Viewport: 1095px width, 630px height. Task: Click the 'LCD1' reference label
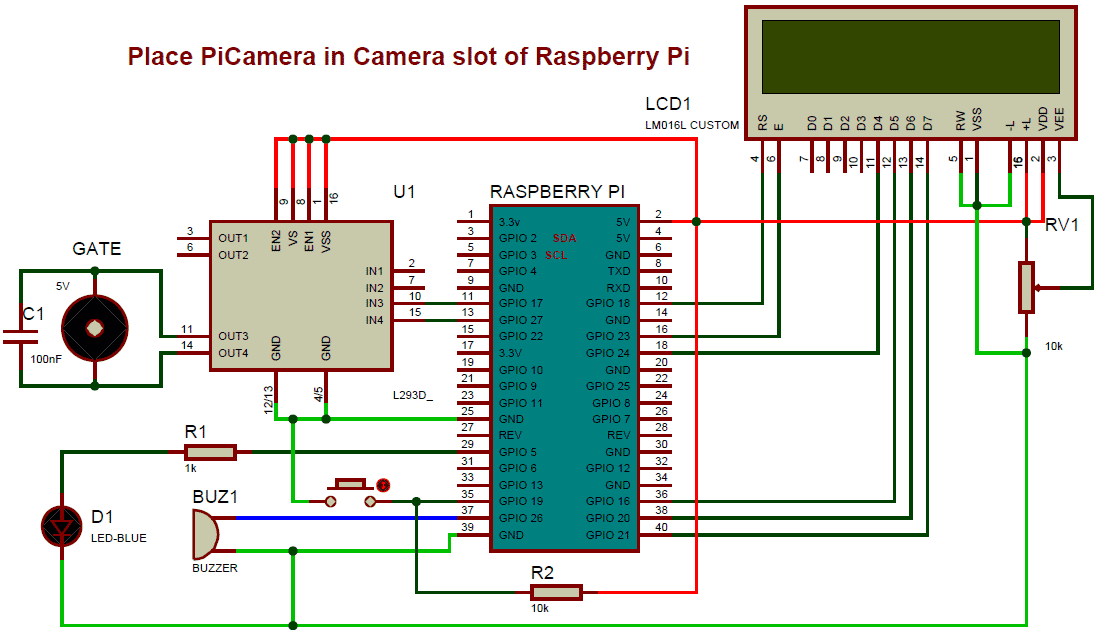668,104
